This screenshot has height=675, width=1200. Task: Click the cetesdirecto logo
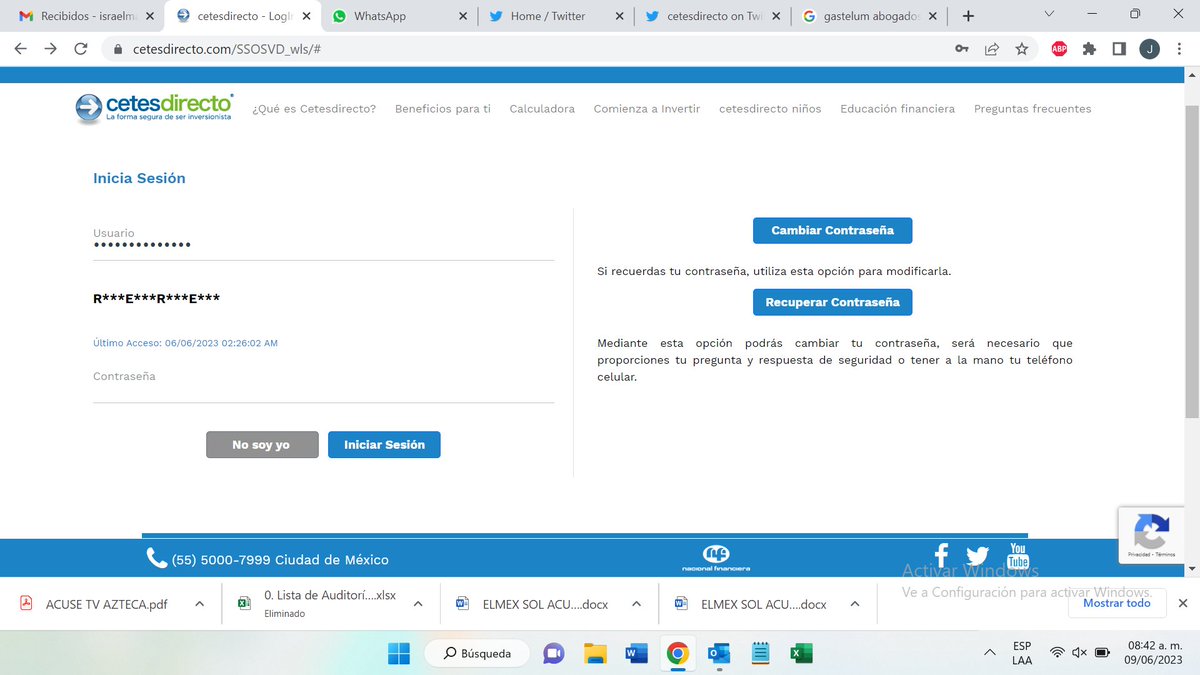155,108
